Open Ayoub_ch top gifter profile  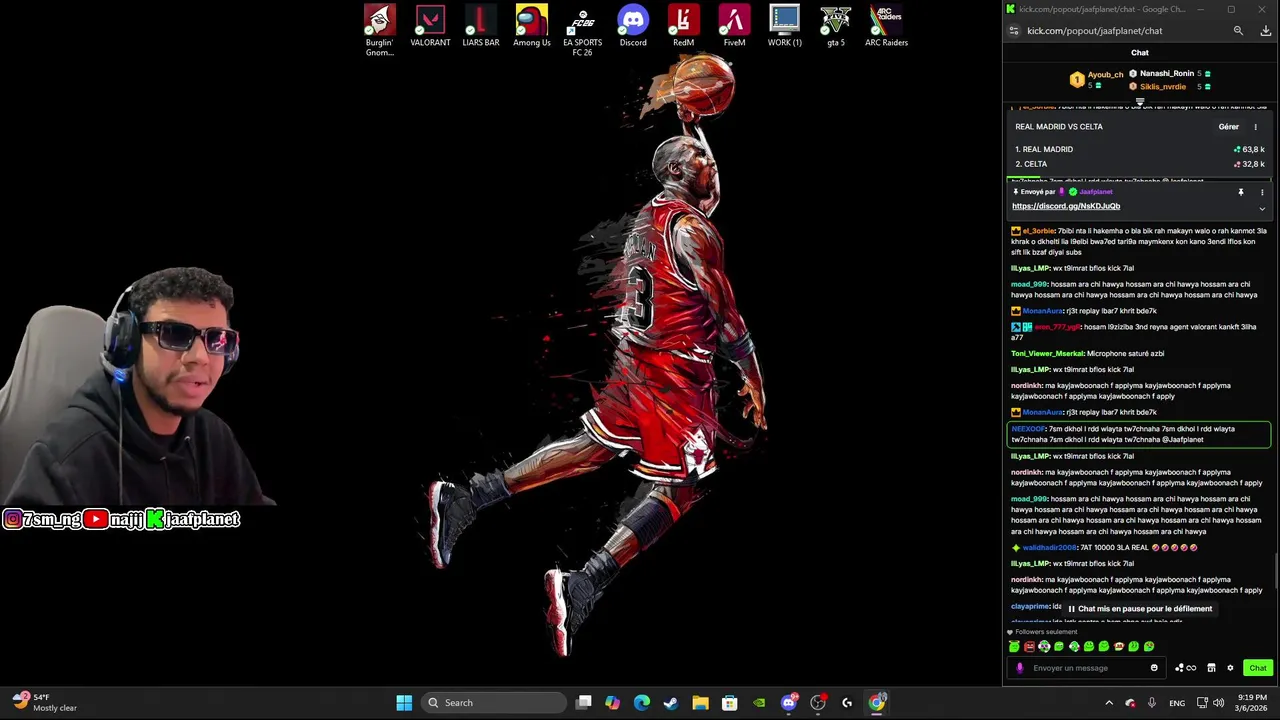tap(1106, 75)
